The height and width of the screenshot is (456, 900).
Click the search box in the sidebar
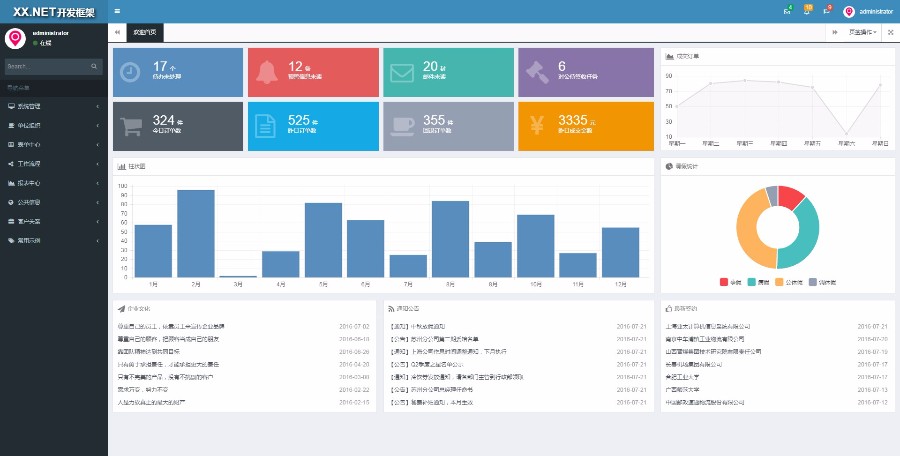click(46, 67)
